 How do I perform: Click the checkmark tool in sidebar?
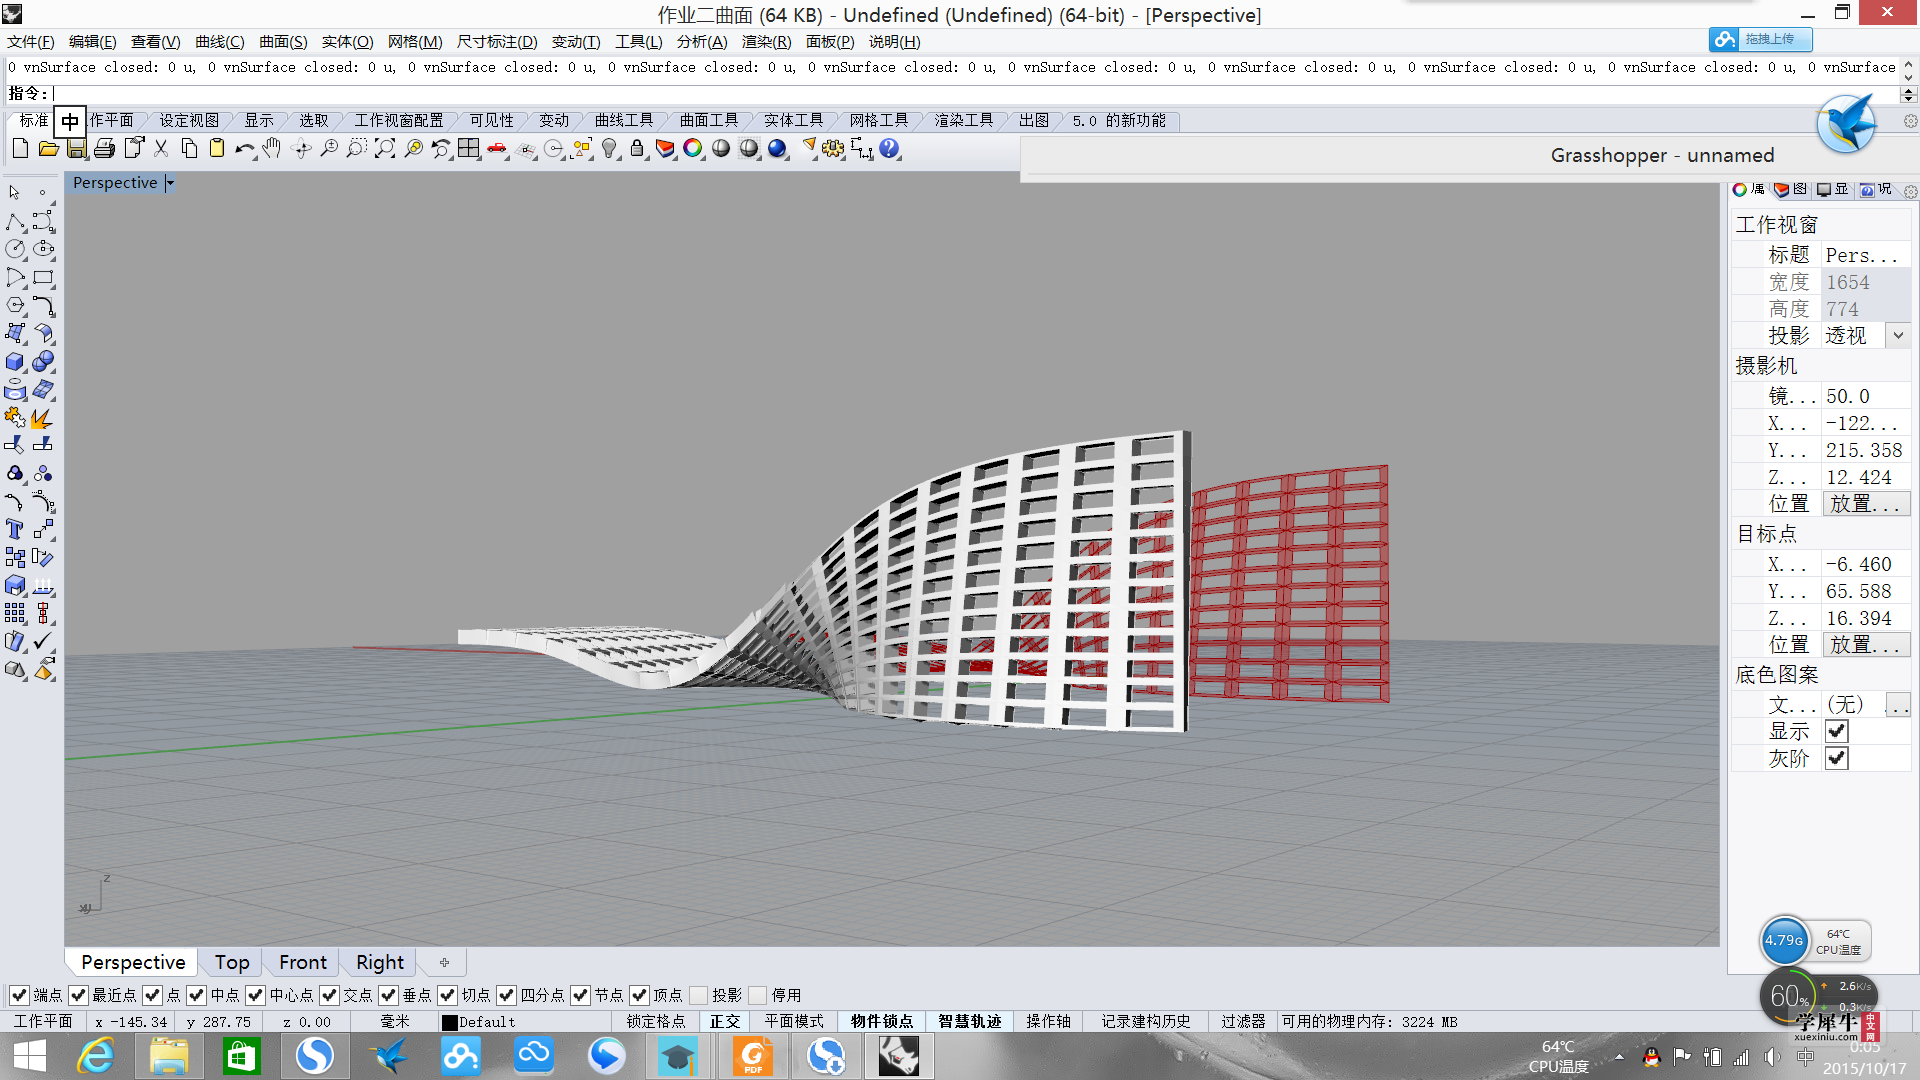tap(43, 641)
